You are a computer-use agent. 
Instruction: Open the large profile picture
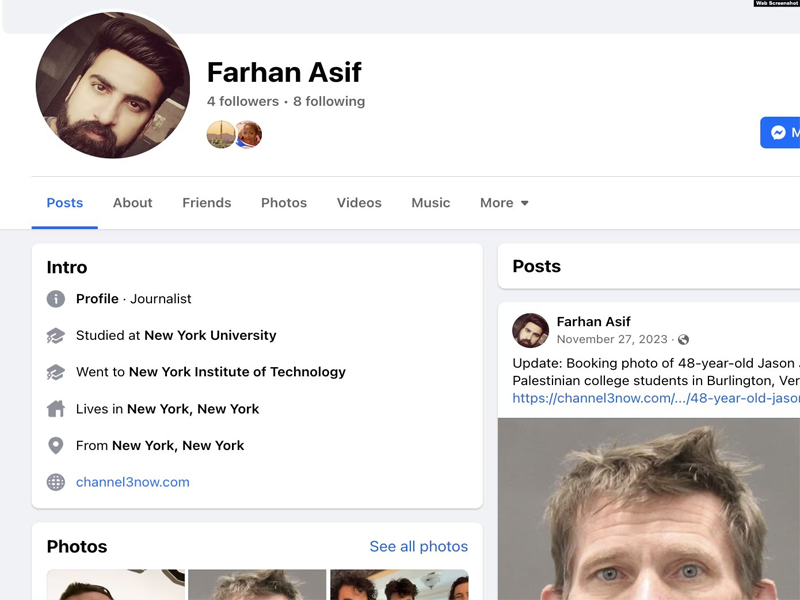(x=112, y=86)
